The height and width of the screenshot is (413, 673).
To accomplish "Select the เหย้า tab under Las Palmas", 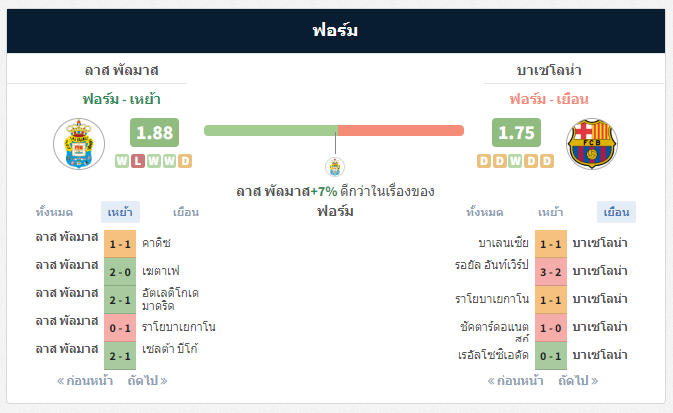I will point(120,212).
